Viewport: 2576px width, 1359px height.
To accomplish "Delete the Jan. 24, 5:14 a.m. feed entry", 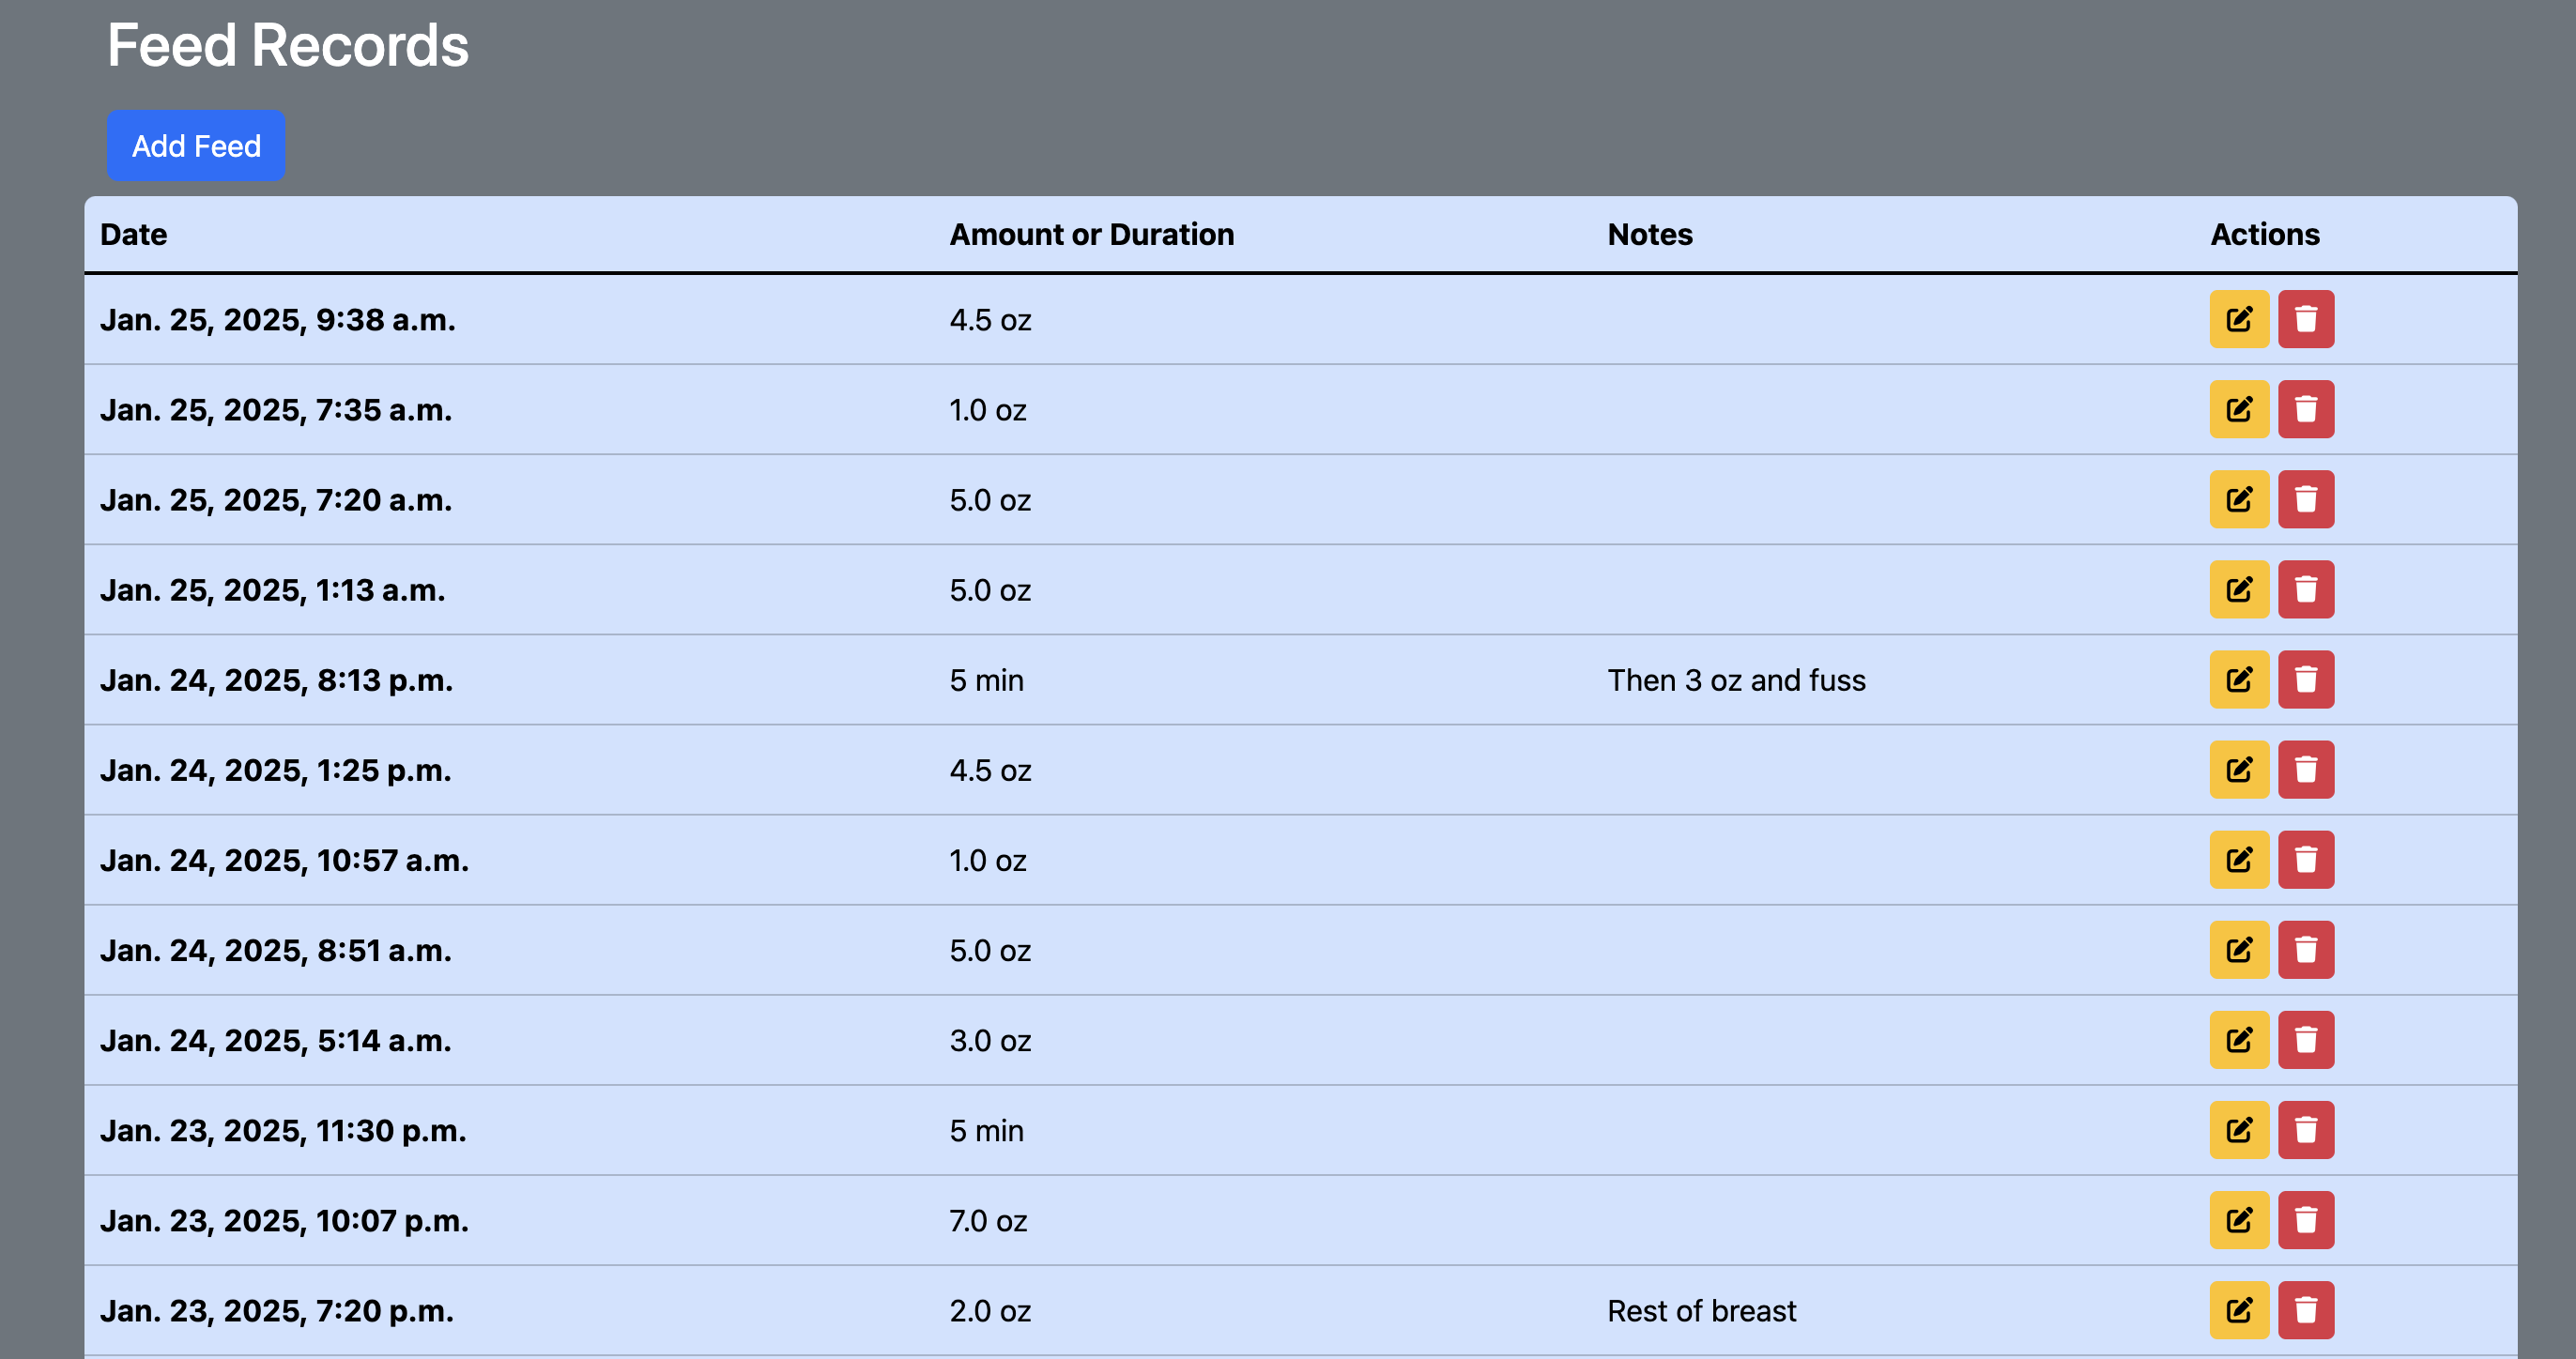I will pos(2307,1040).
